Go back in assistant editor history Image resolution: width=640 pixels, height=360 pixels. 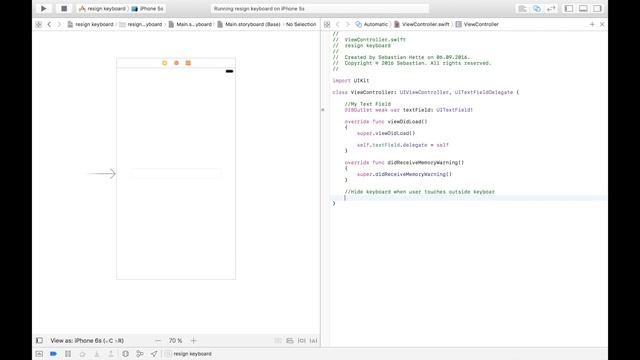[338, 24]
